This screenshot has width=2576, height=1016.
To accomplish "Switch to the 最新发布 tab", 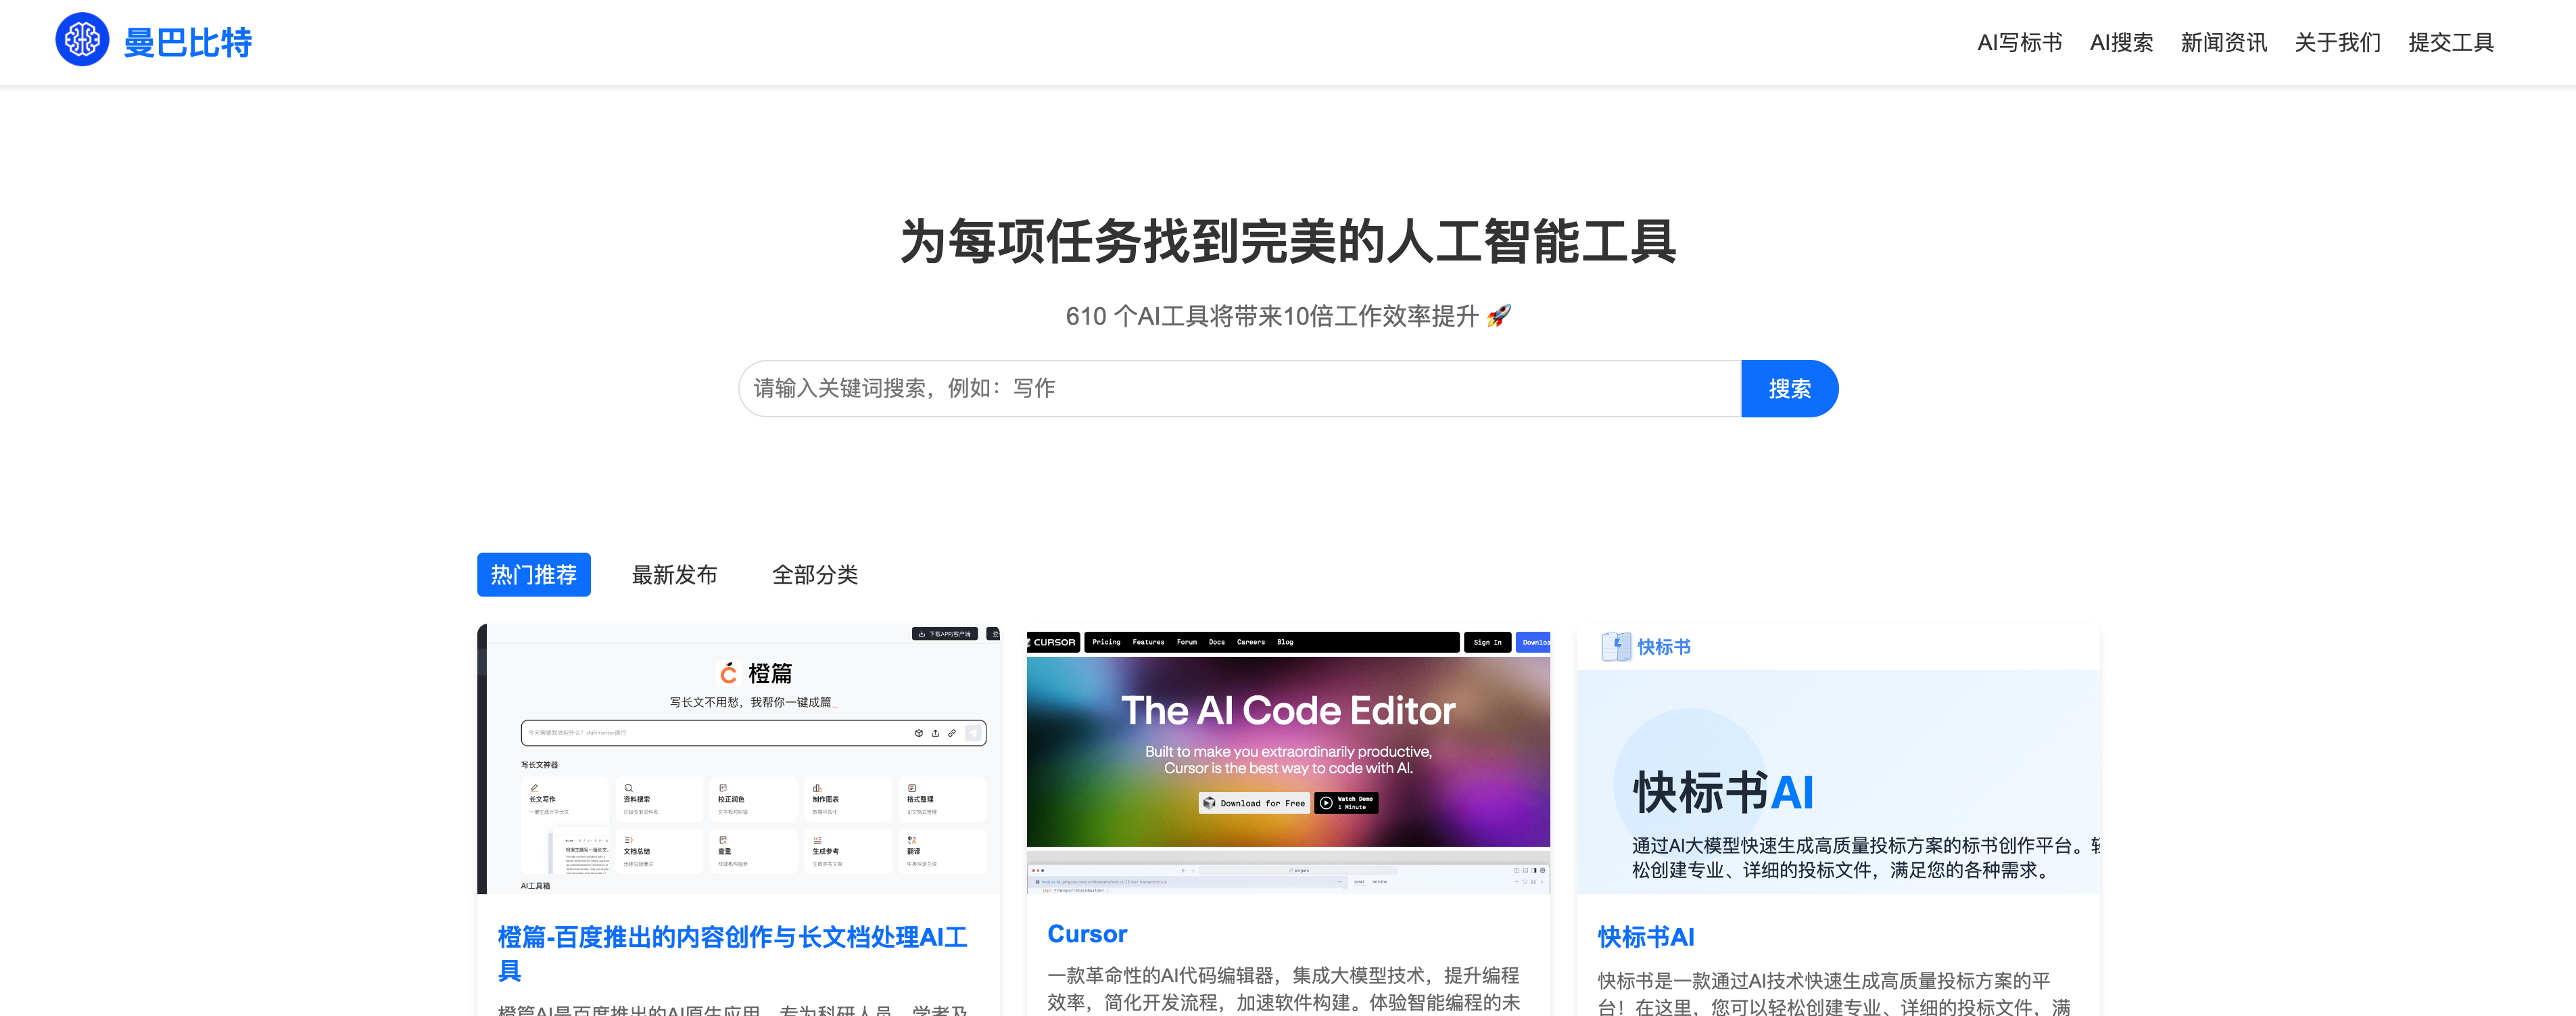I will tap(674, 574).
